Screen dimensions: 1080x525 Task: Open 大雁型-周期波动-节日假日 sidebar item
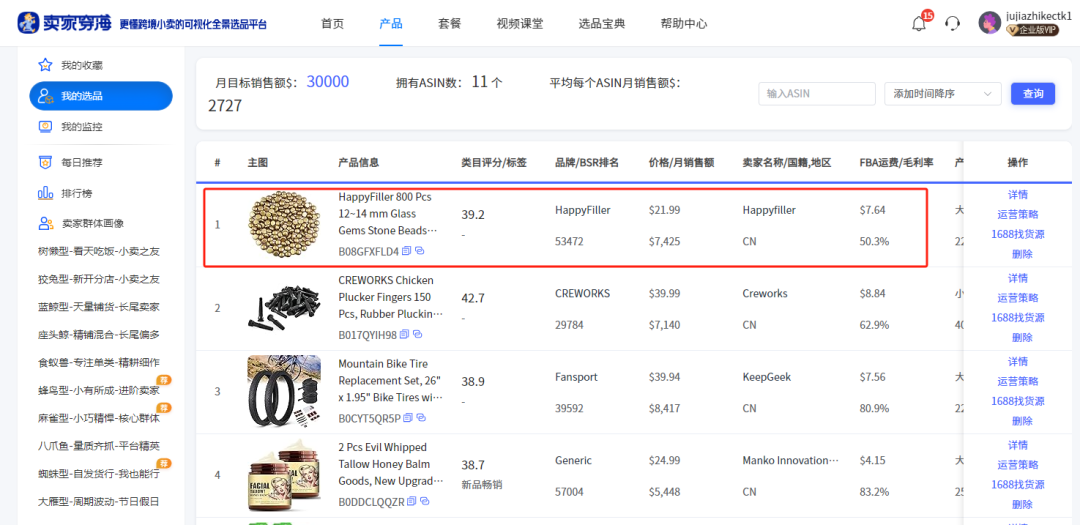tap(99, 502)
